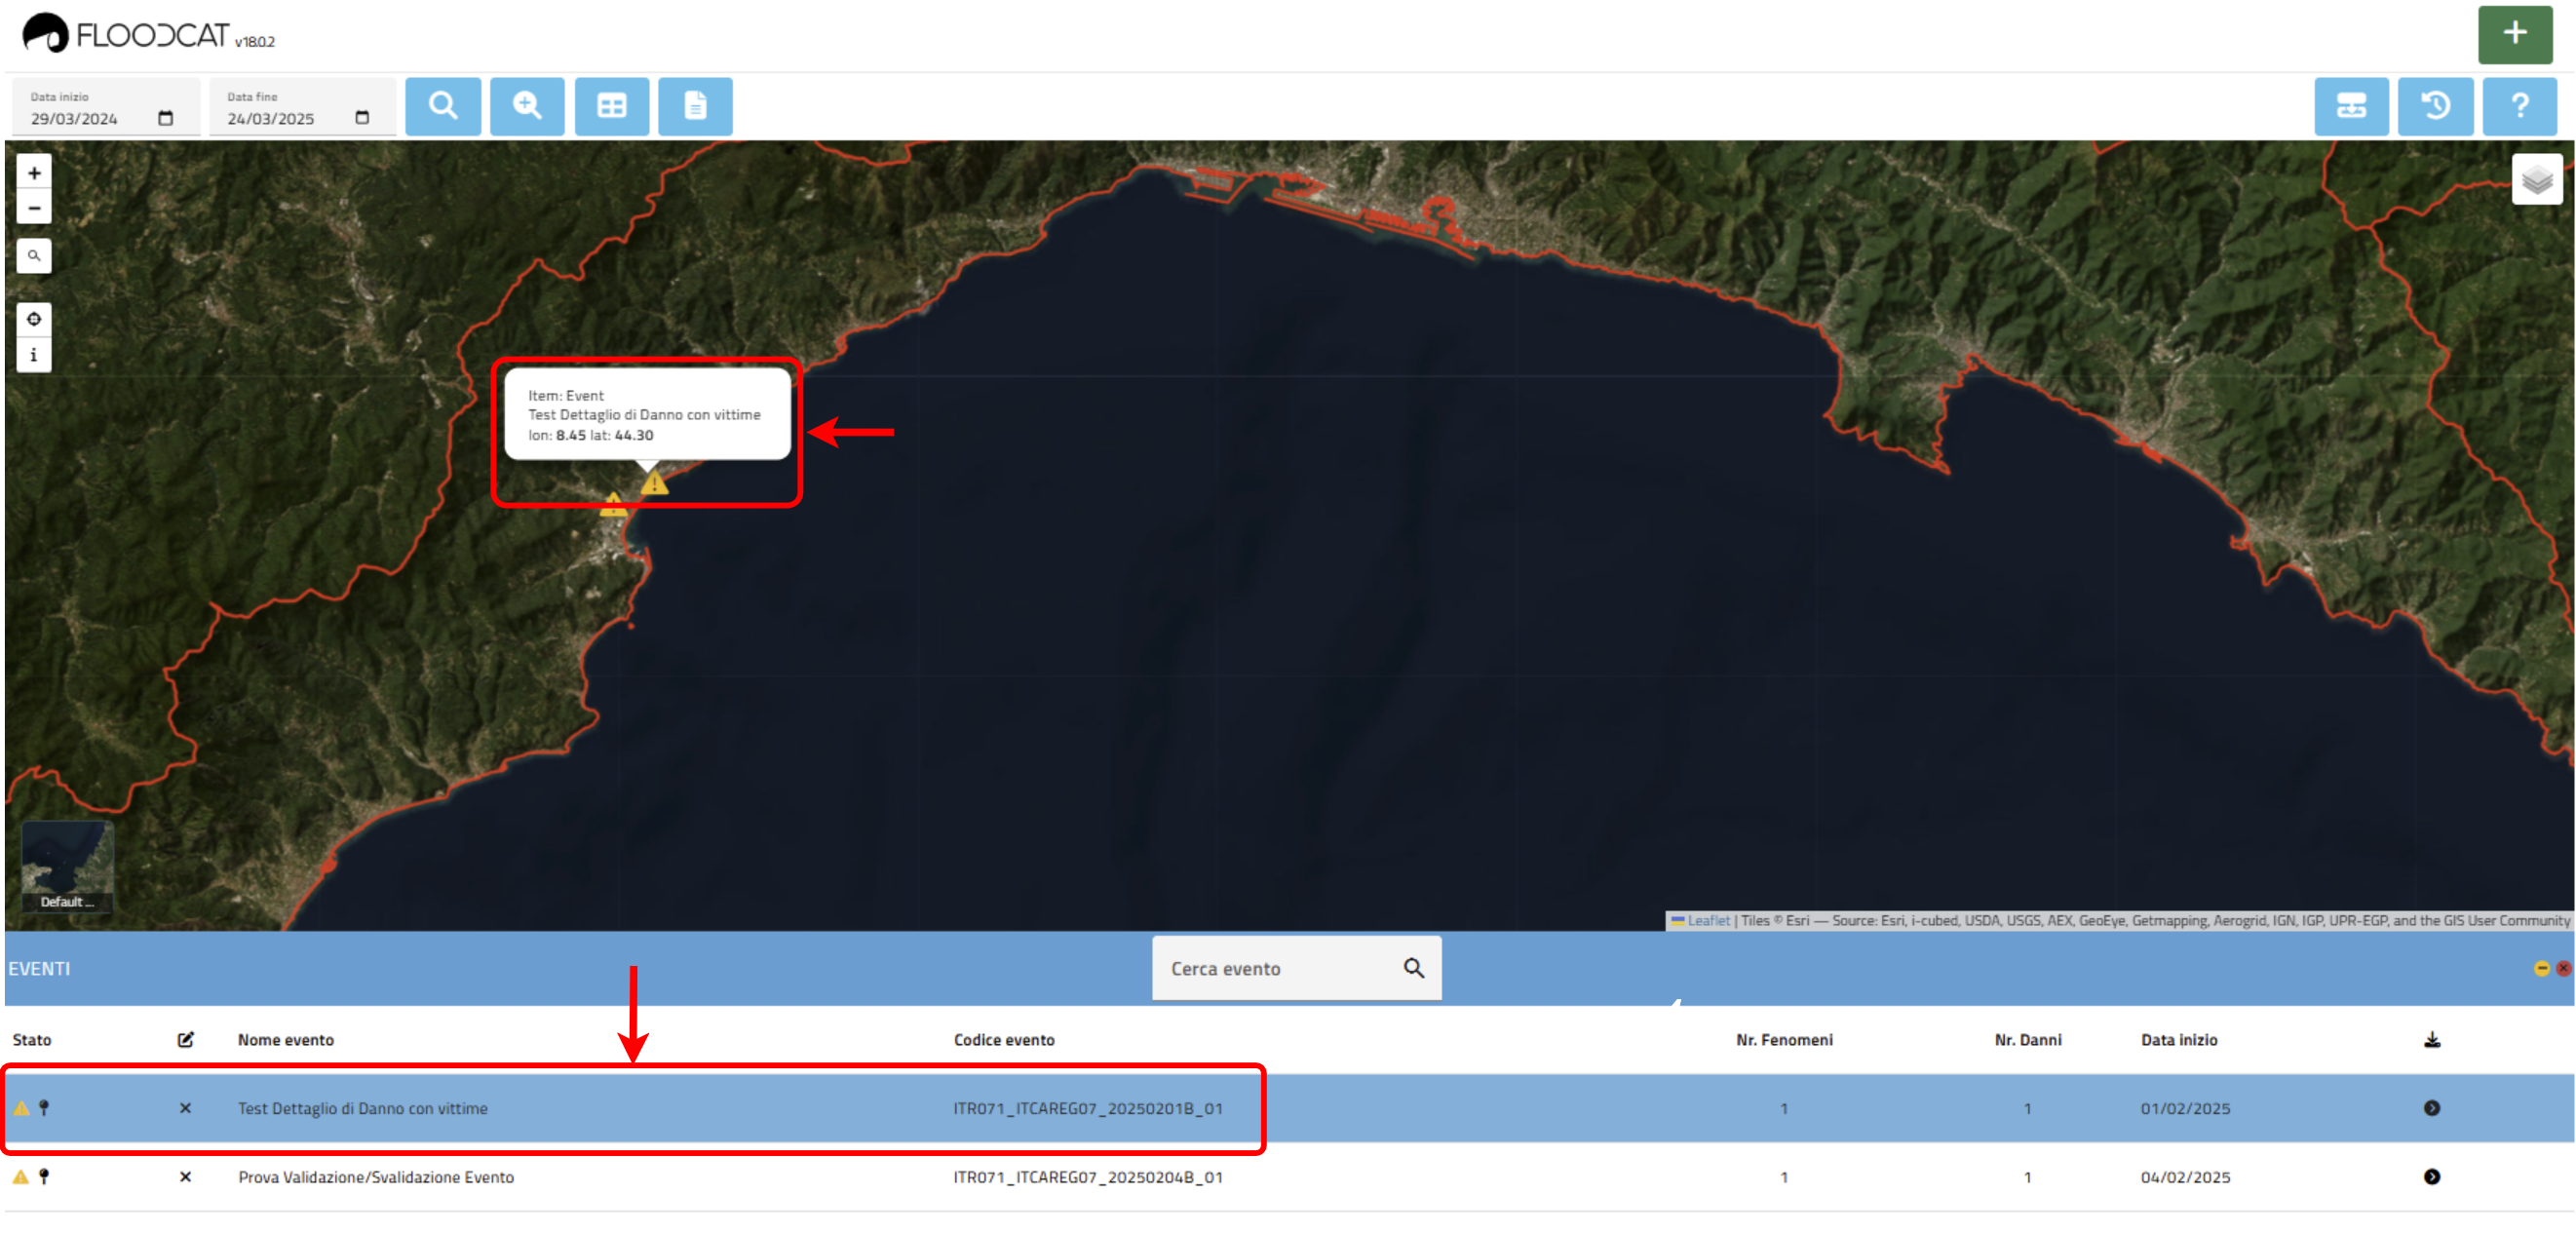Toggle validation X on Test Dettaglio row
Viewport: 2576px width, 1233px height.
click(185, 1108)
